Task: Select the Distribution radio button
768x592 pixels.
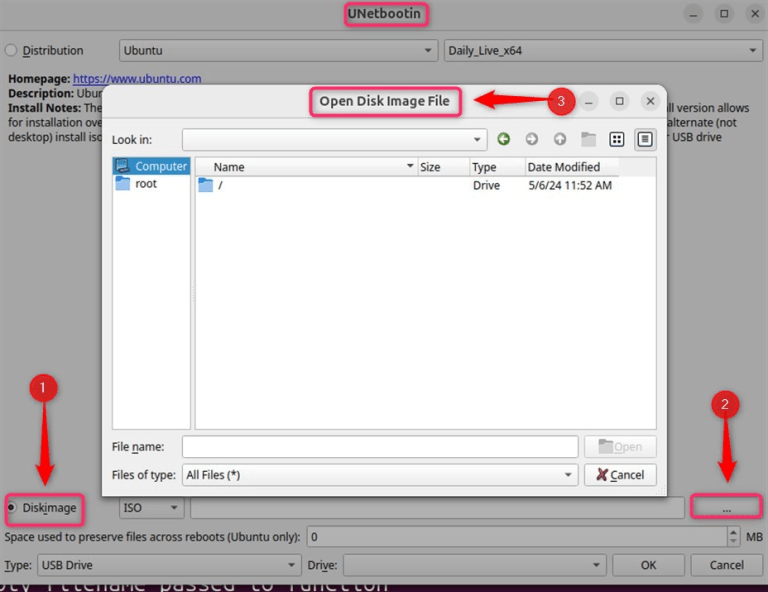Action: pyautogui.click(x=11, y=50)
